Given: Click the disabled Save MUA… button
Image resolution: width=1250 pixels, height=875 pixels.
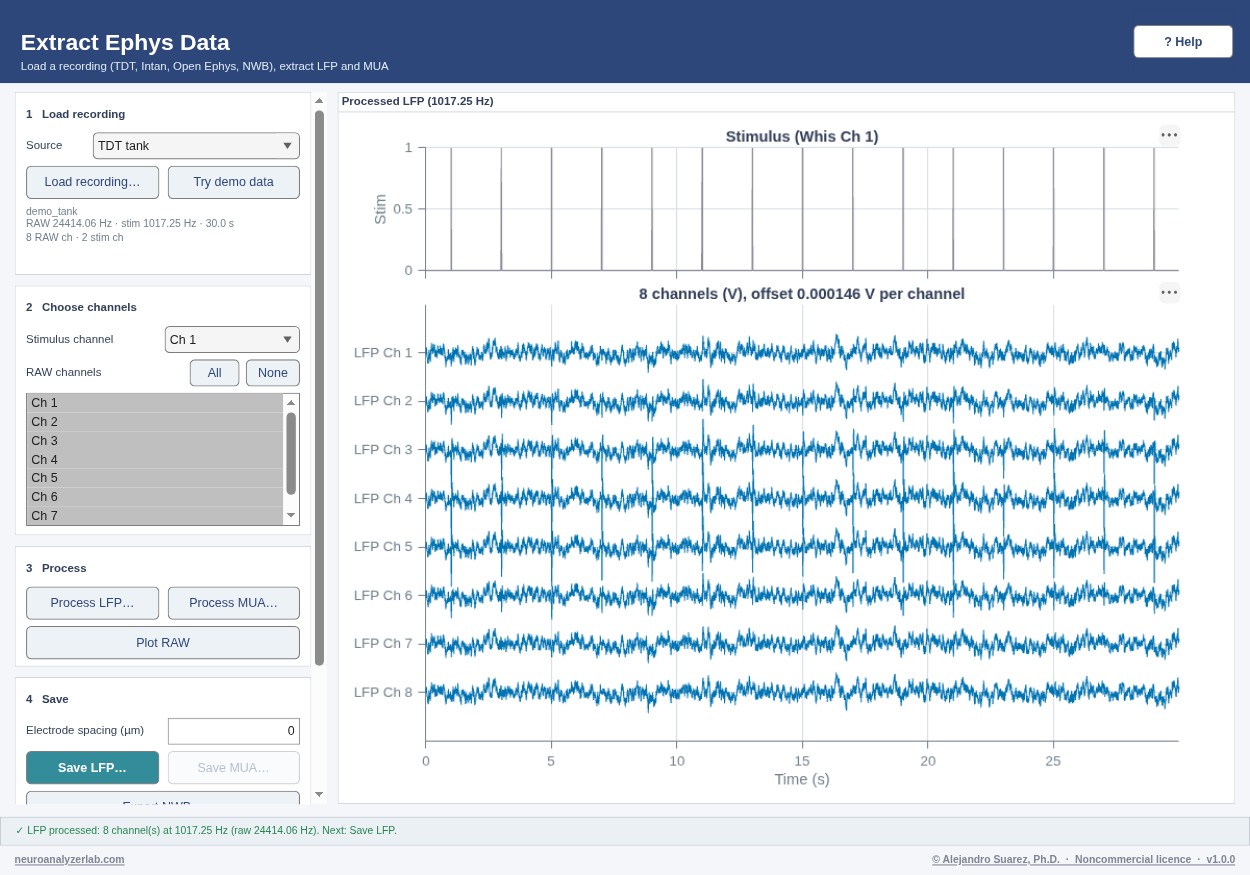Looking at the screenshot, I should pyautogui.click(x=234, y=768).
